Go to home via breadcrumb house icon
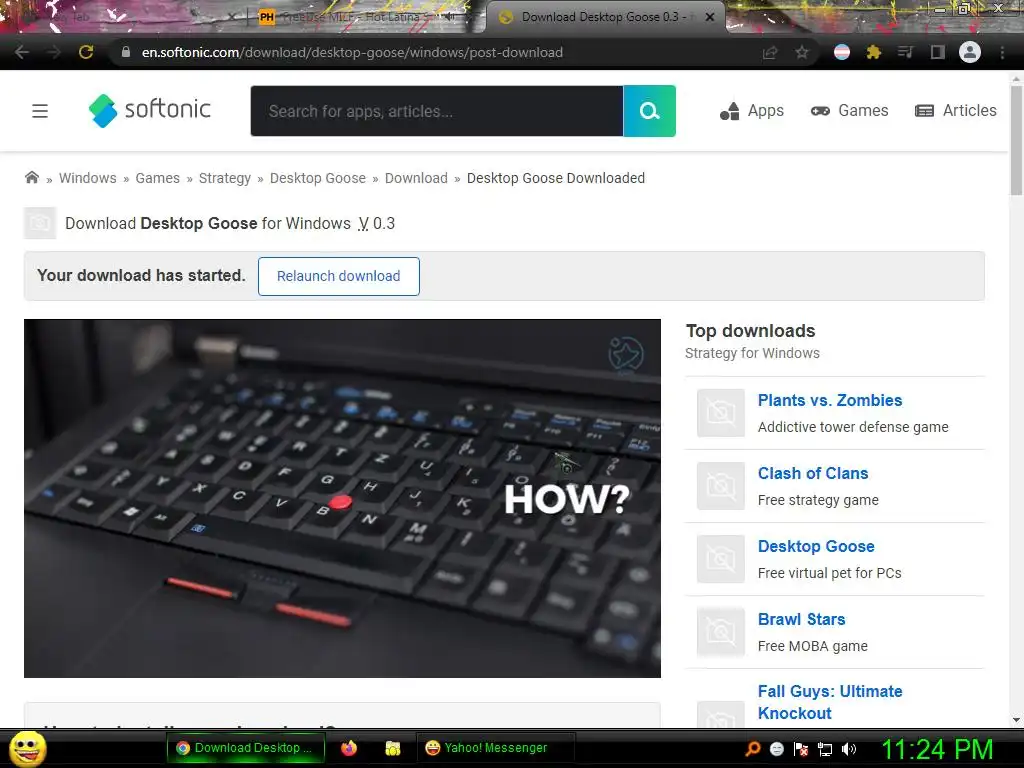The height and width of the screenshot is (768, 1024). (31, 178)
